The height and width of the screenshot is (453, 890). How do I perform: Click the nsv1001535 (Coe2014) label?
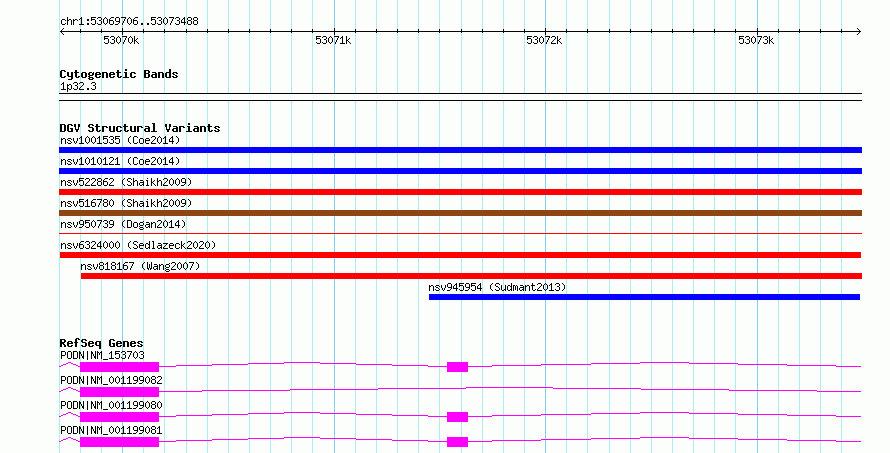tap(120, 140)
